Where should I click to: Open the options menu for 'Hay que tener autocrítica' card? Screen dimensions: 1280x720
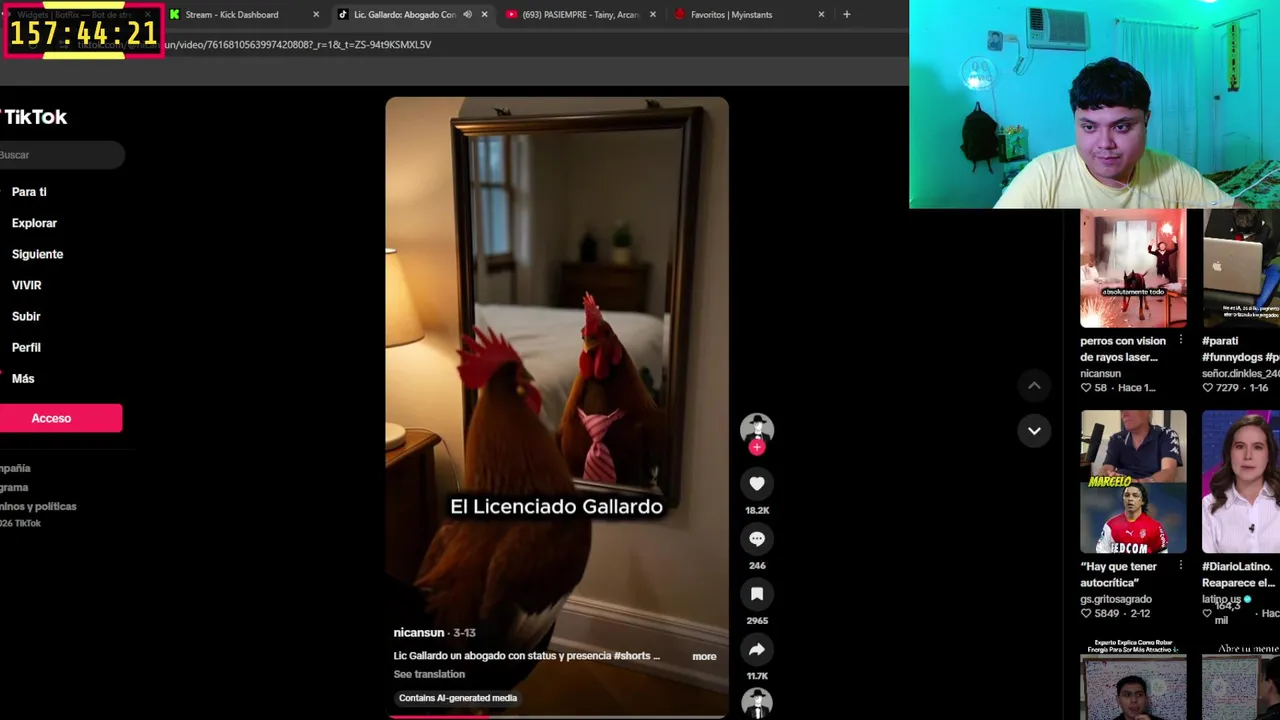click(1180, 566)
